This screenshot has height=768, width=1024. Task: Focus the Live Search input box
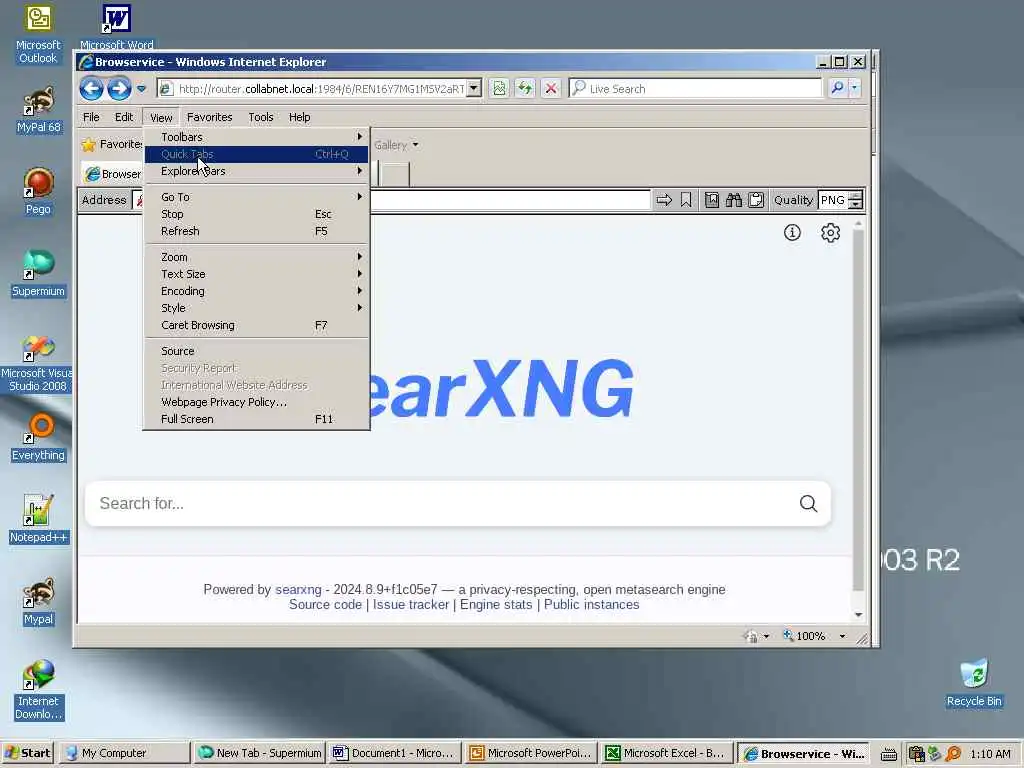click(696, 88)
